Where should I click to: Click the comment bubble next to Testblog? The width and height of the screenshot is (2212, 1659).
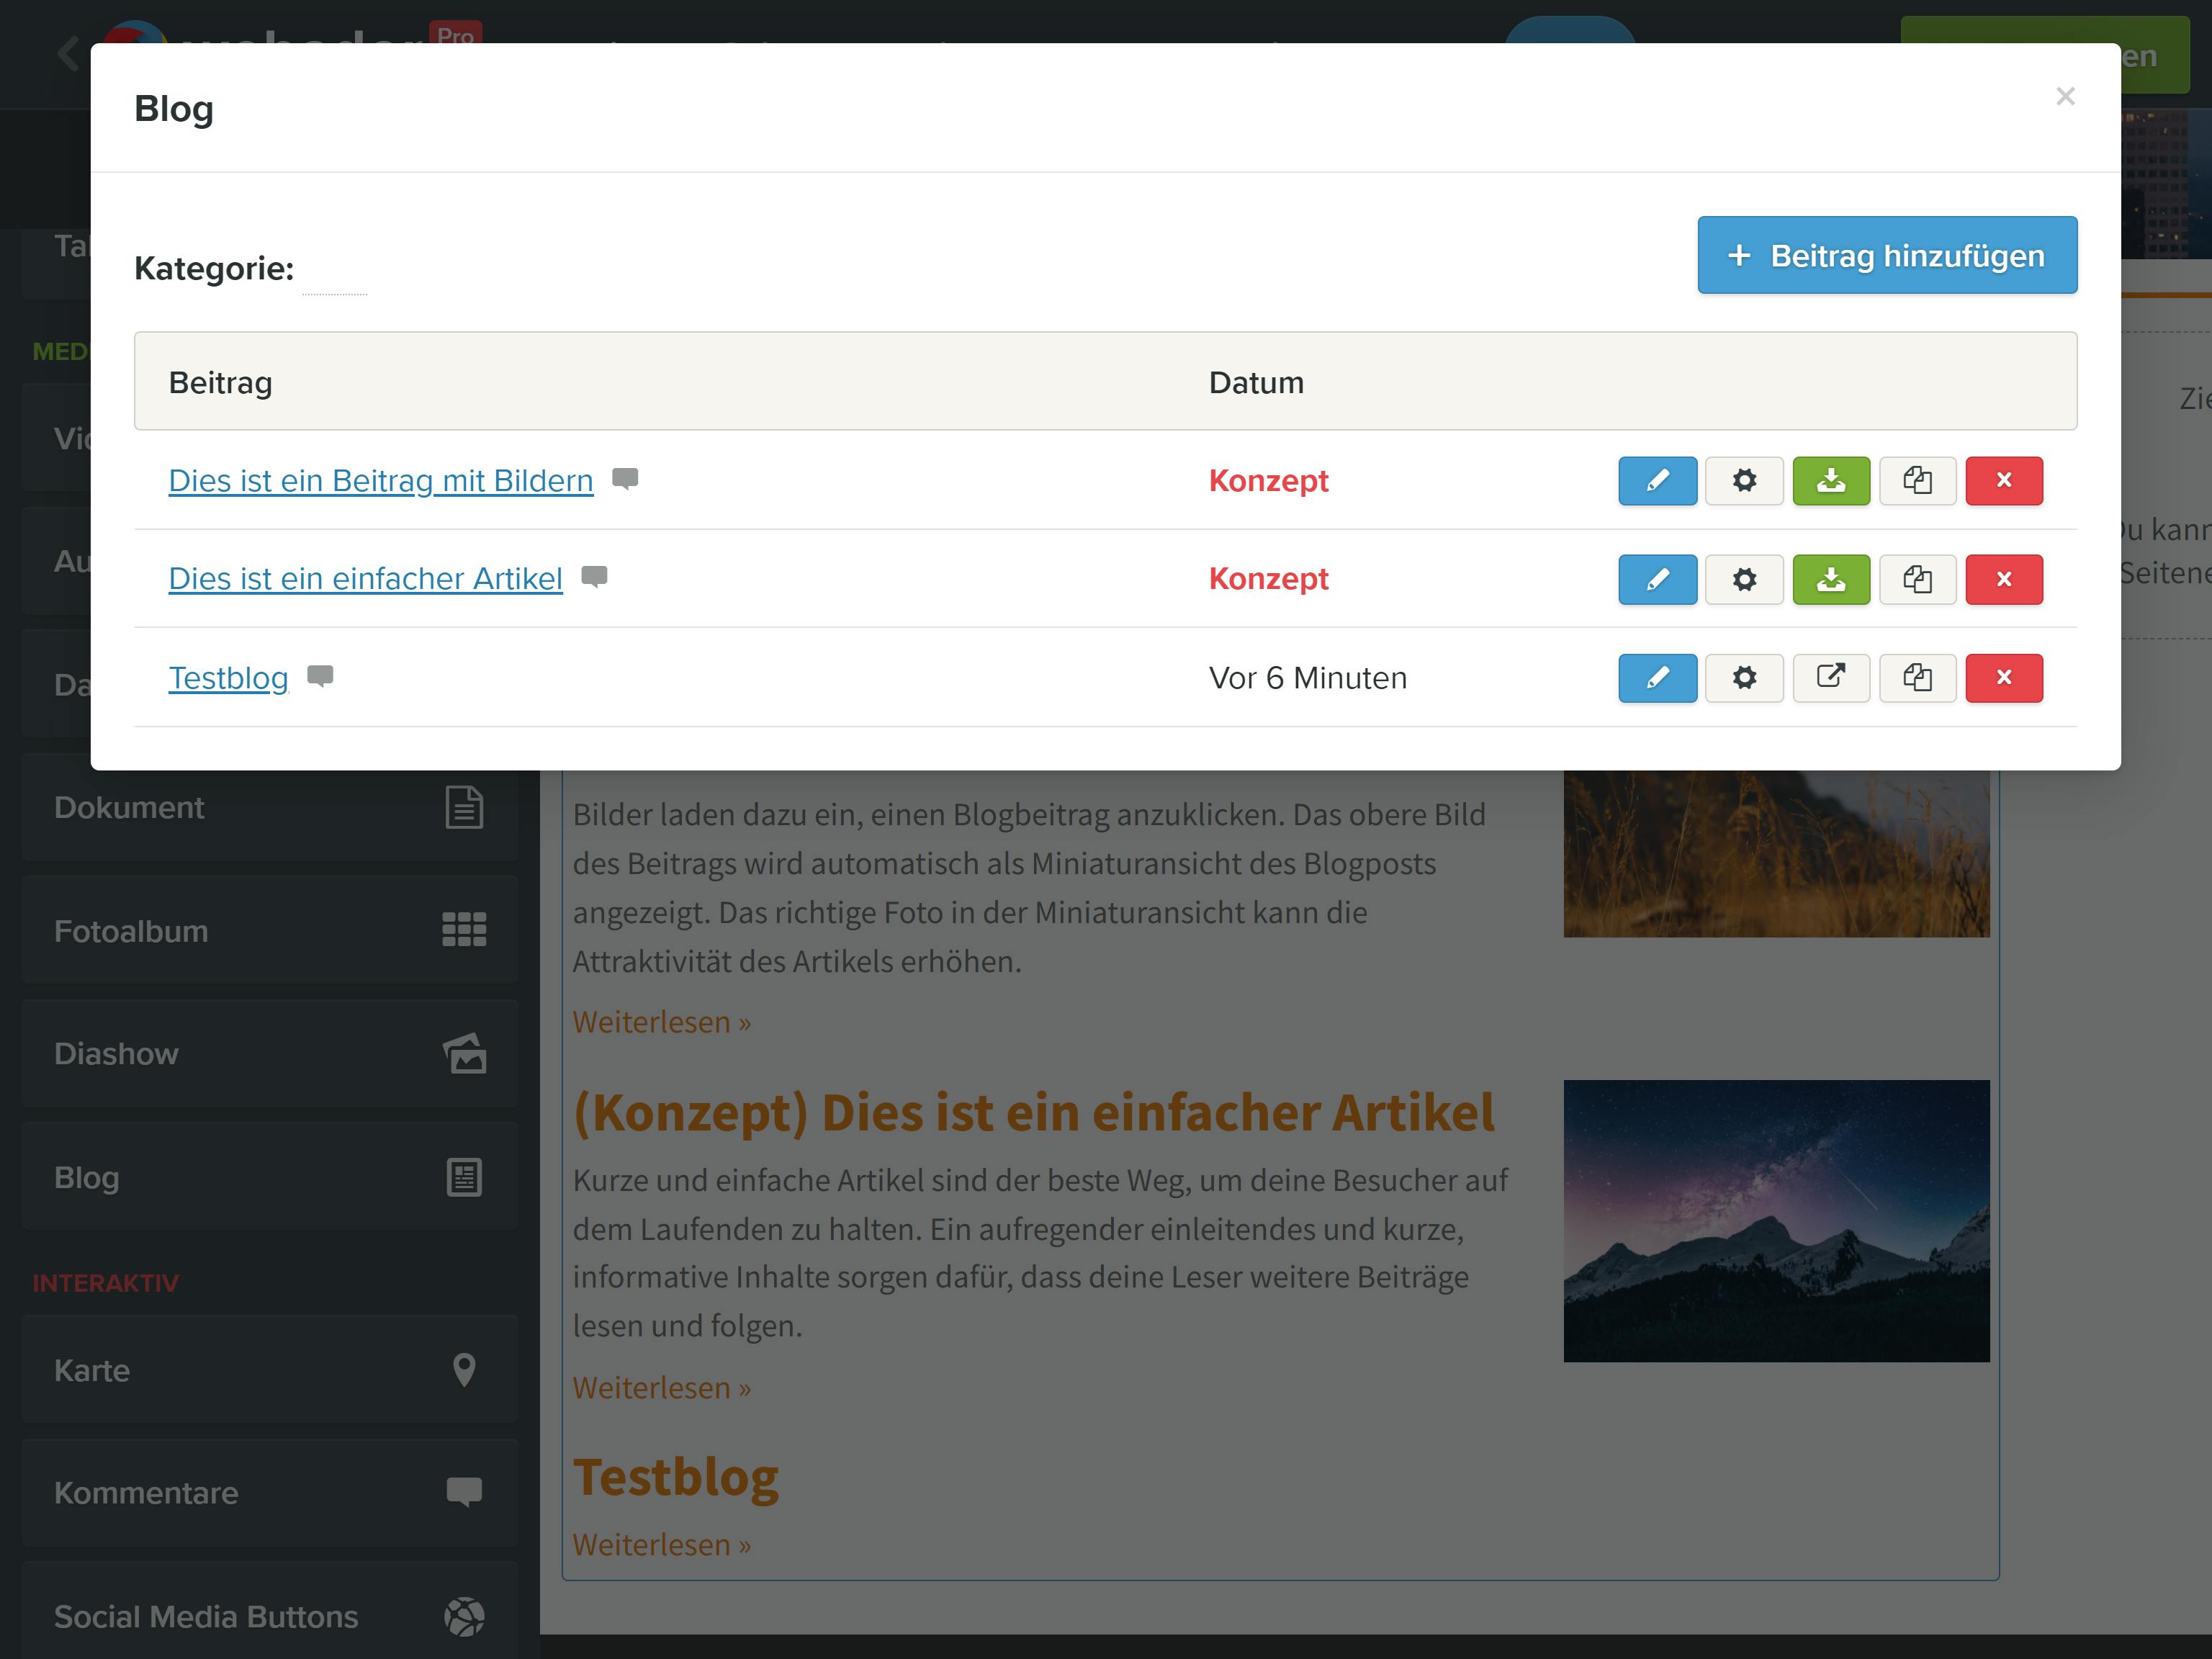click(320, 677)
